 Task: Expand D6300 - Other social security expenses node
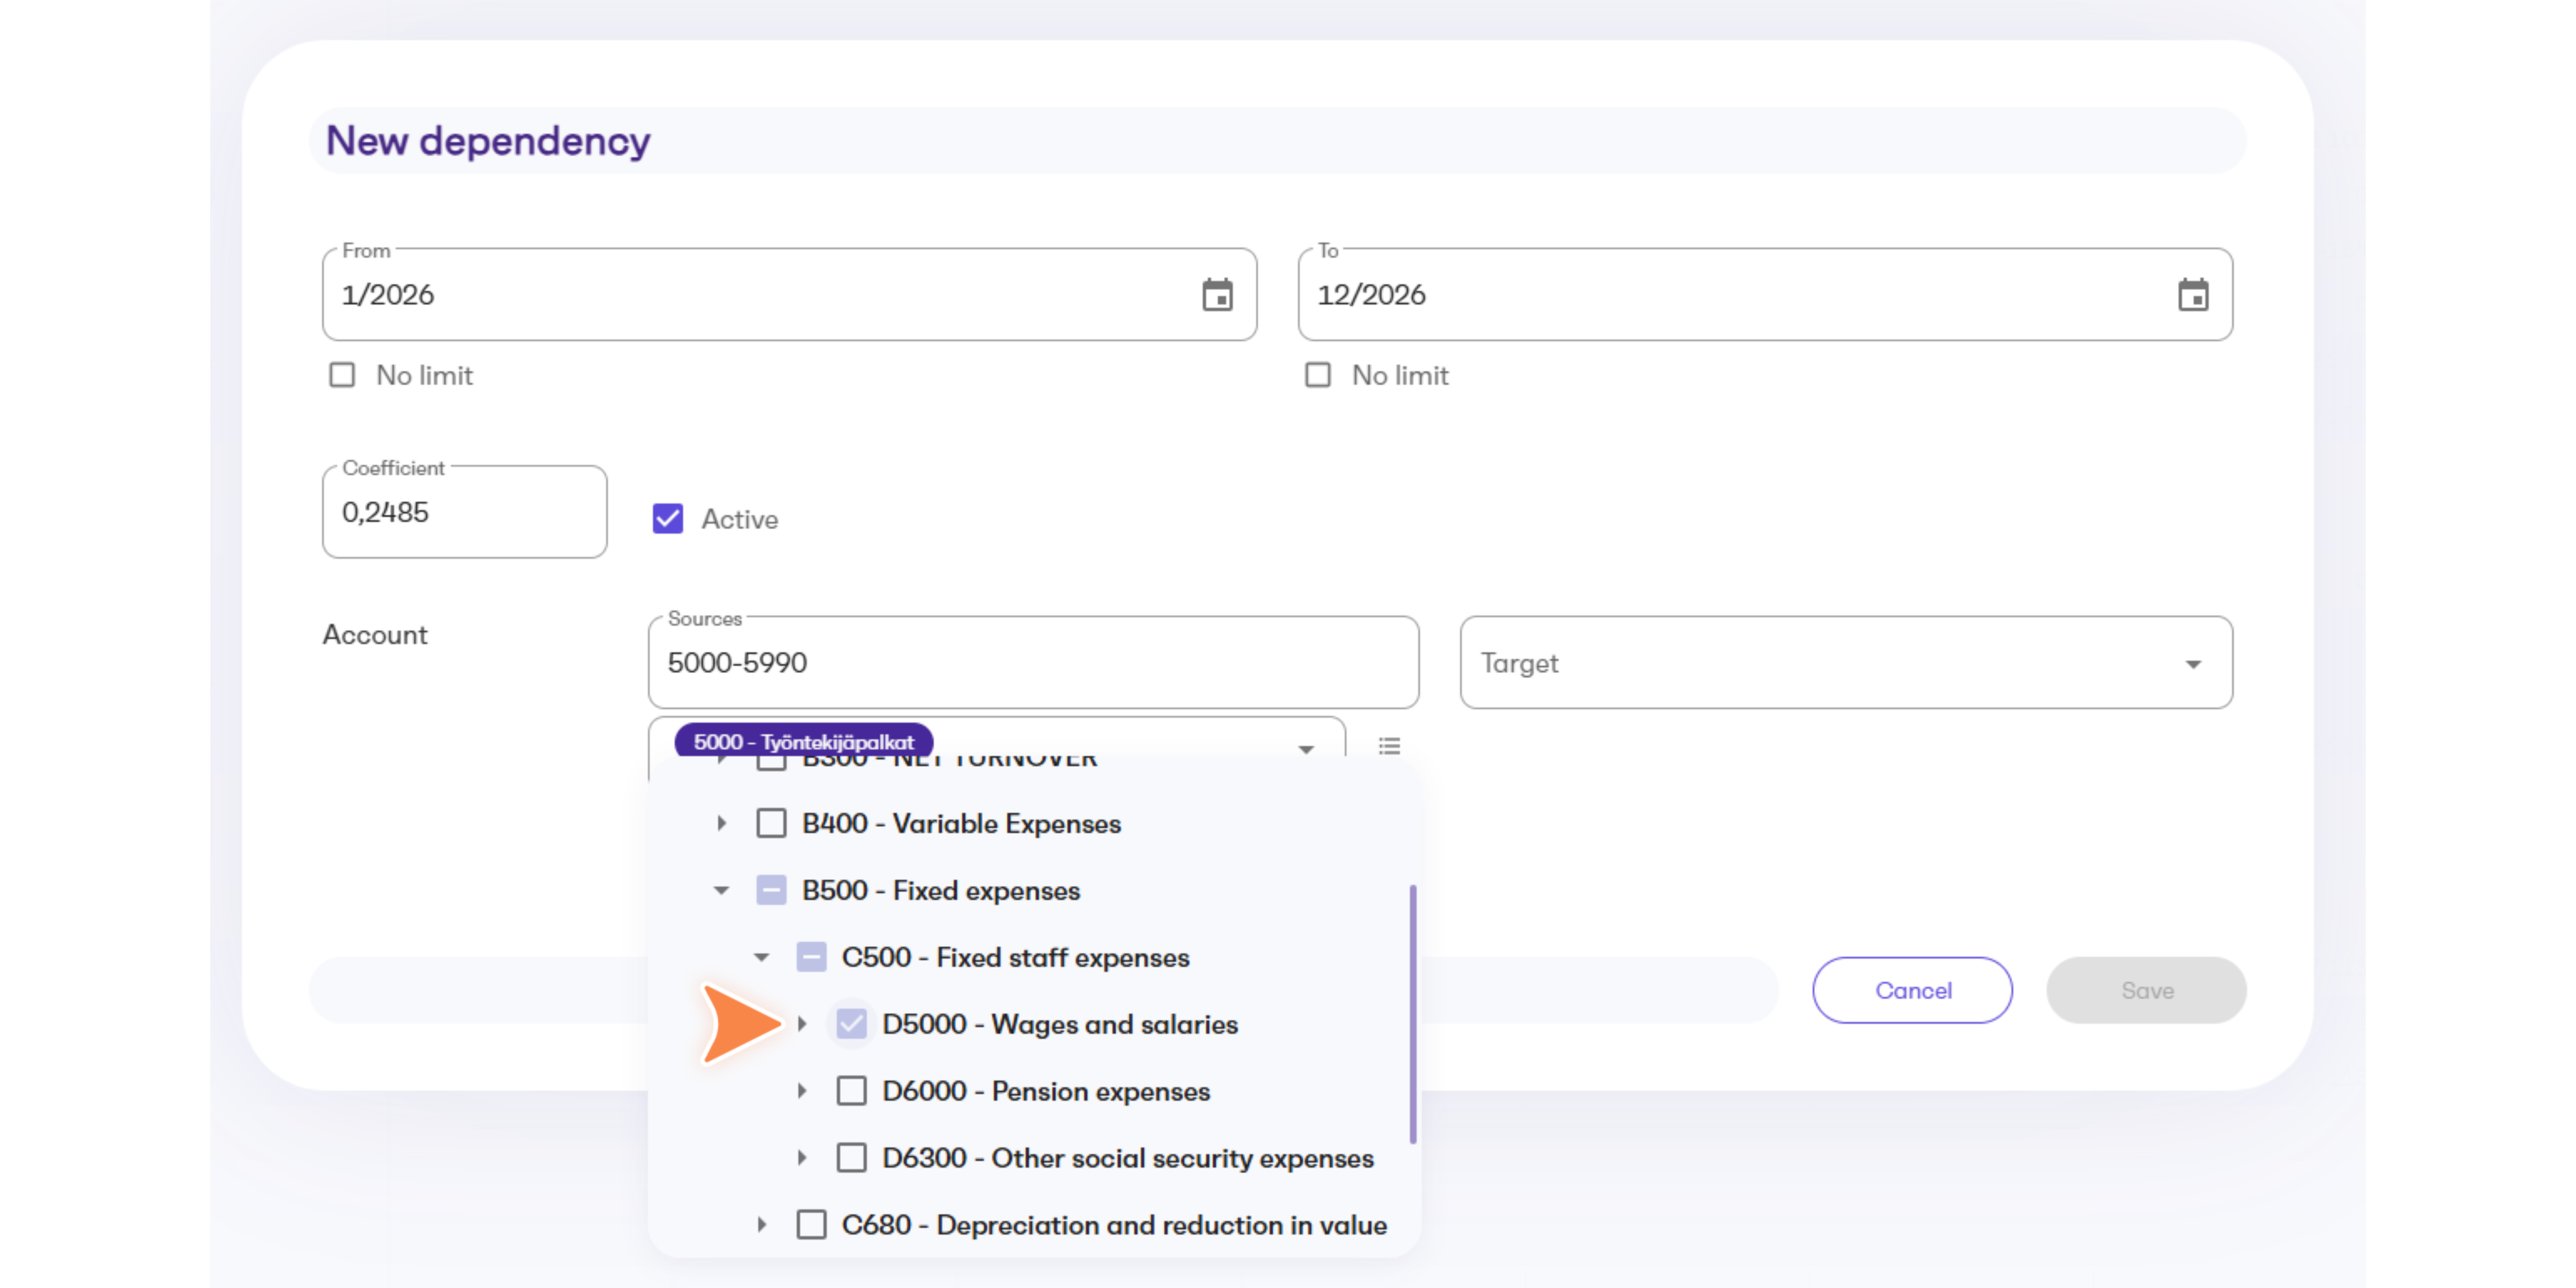click(802, 1158)
